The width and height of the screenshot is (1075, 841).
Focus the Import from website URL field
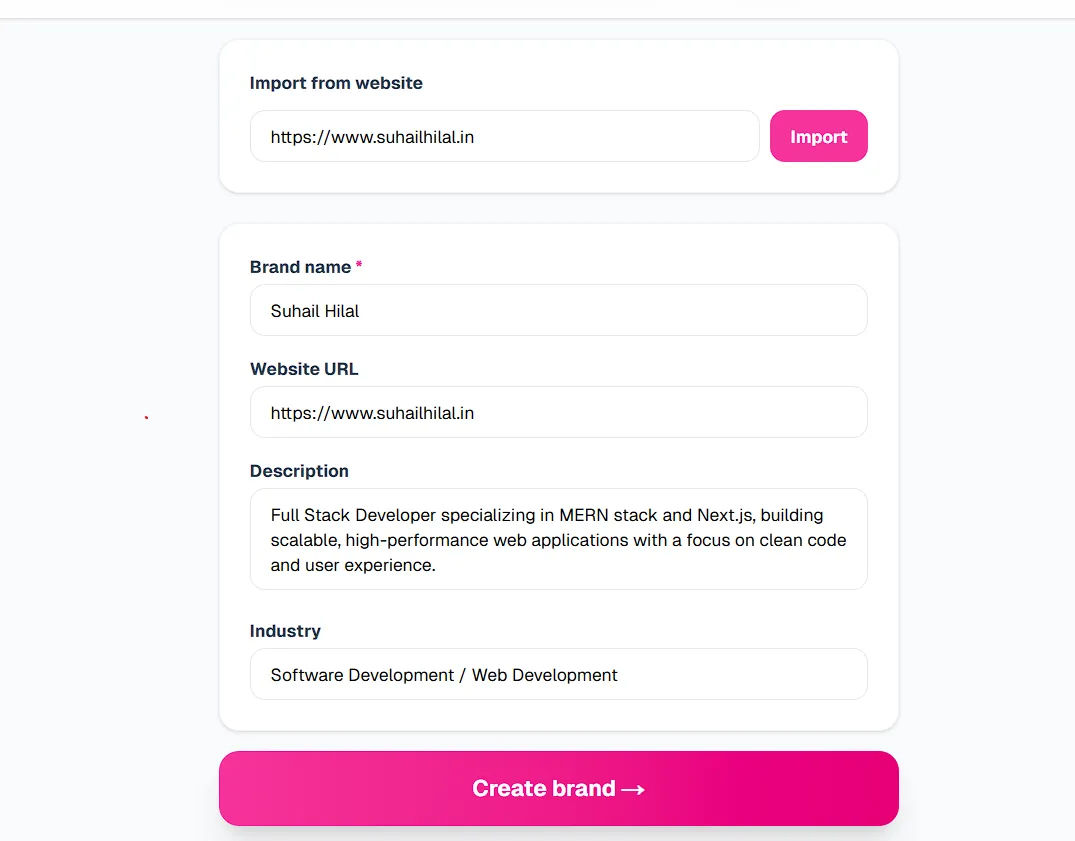(504, 136)
